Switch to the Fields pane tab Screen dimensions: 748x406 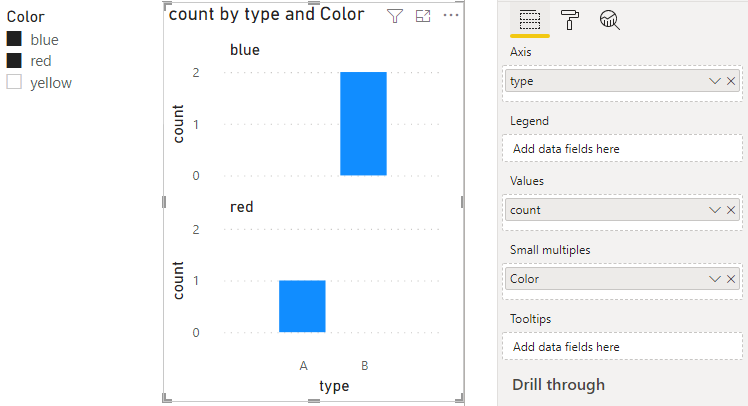530,20
